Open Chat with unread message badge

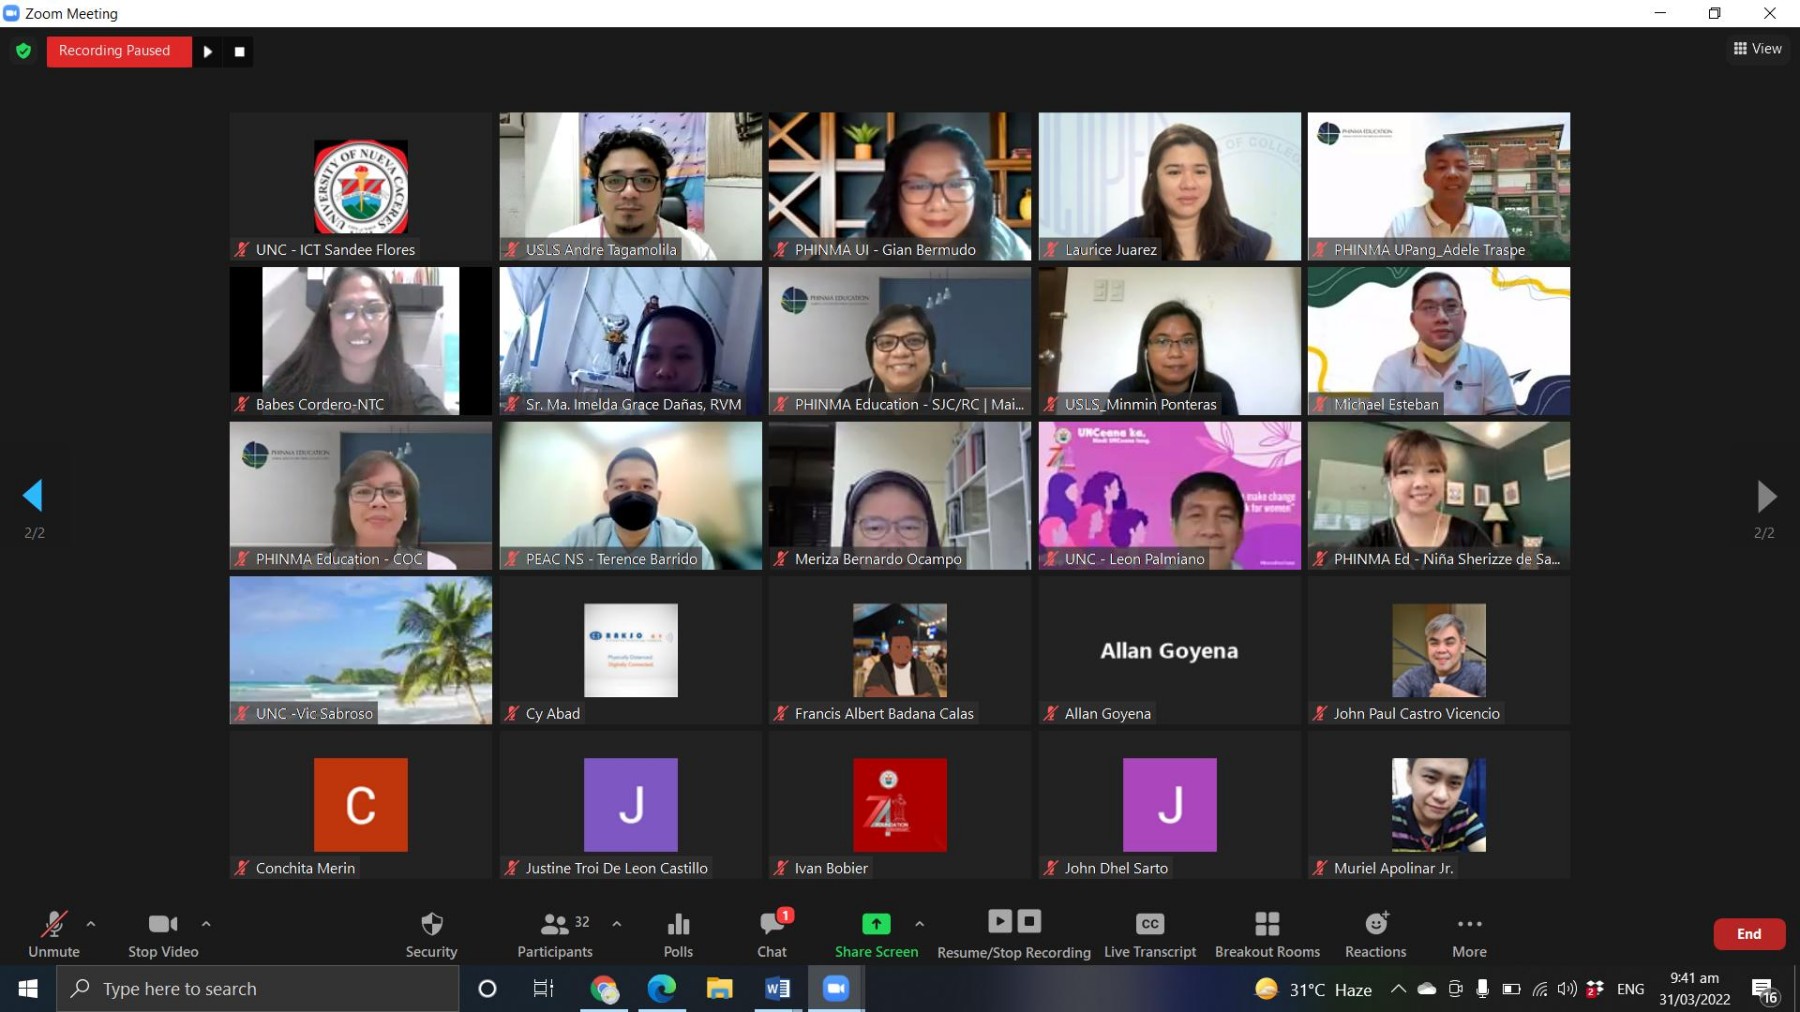[x=772, y=934]
